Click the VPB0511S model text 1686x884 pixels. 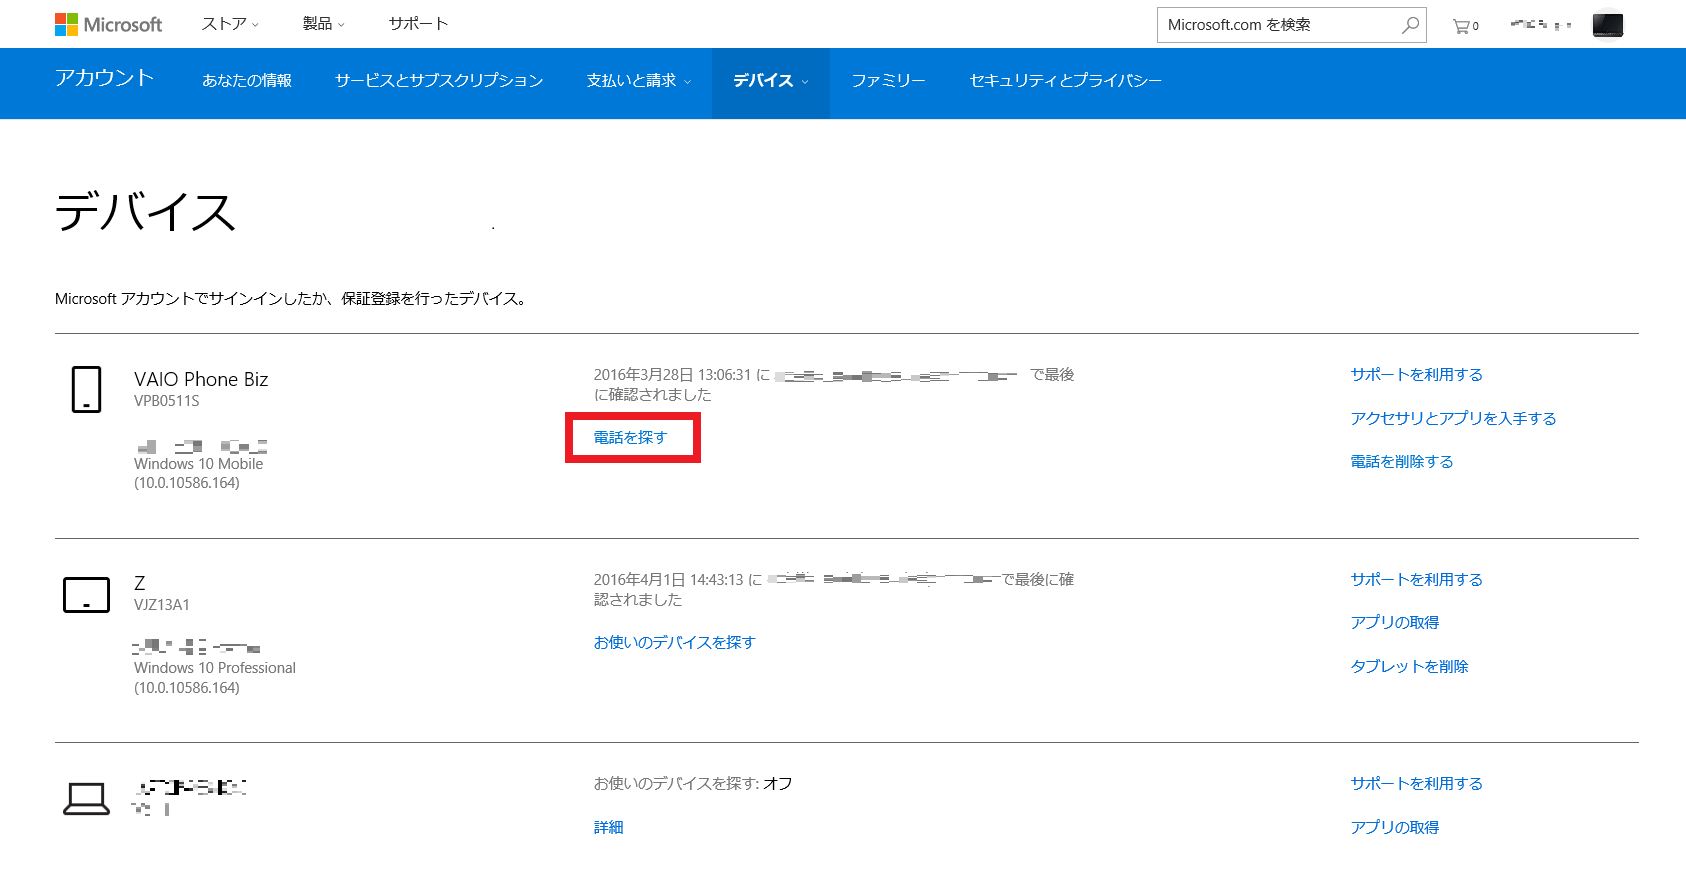click(167, 401)
